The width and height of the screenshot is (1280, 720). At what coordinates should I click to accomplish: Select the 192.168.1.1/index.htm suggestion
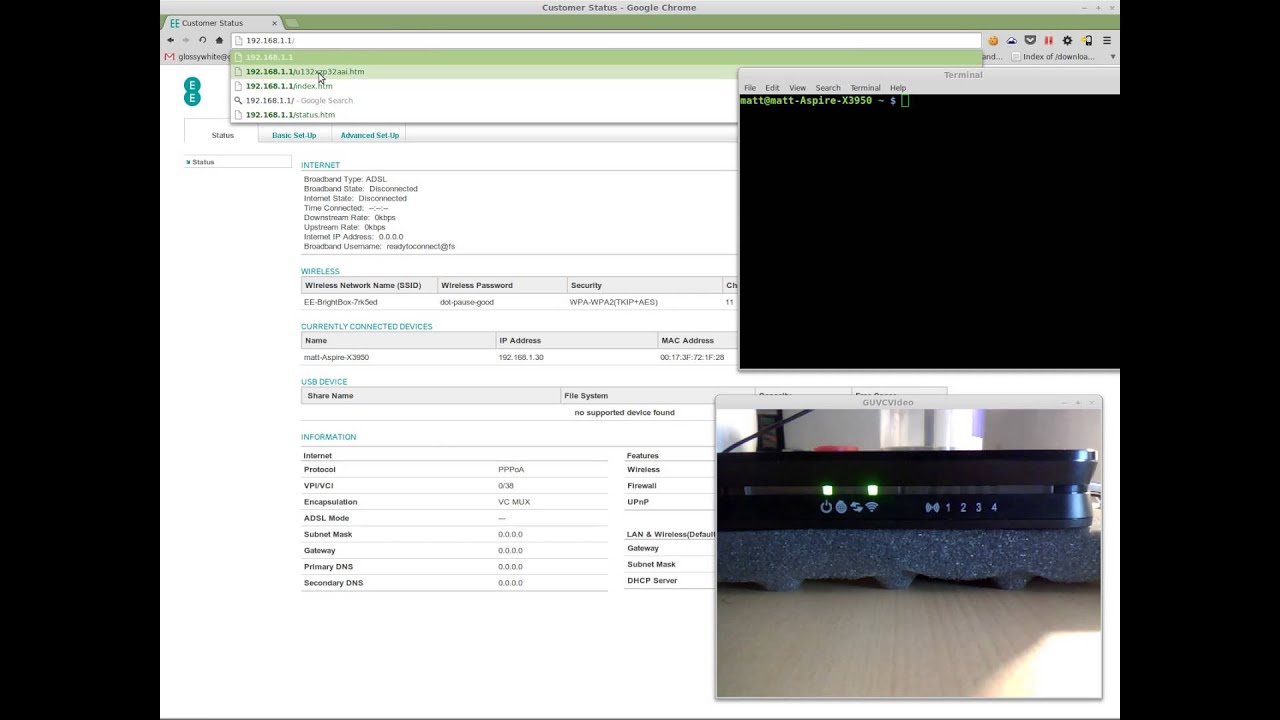point(484,86)
